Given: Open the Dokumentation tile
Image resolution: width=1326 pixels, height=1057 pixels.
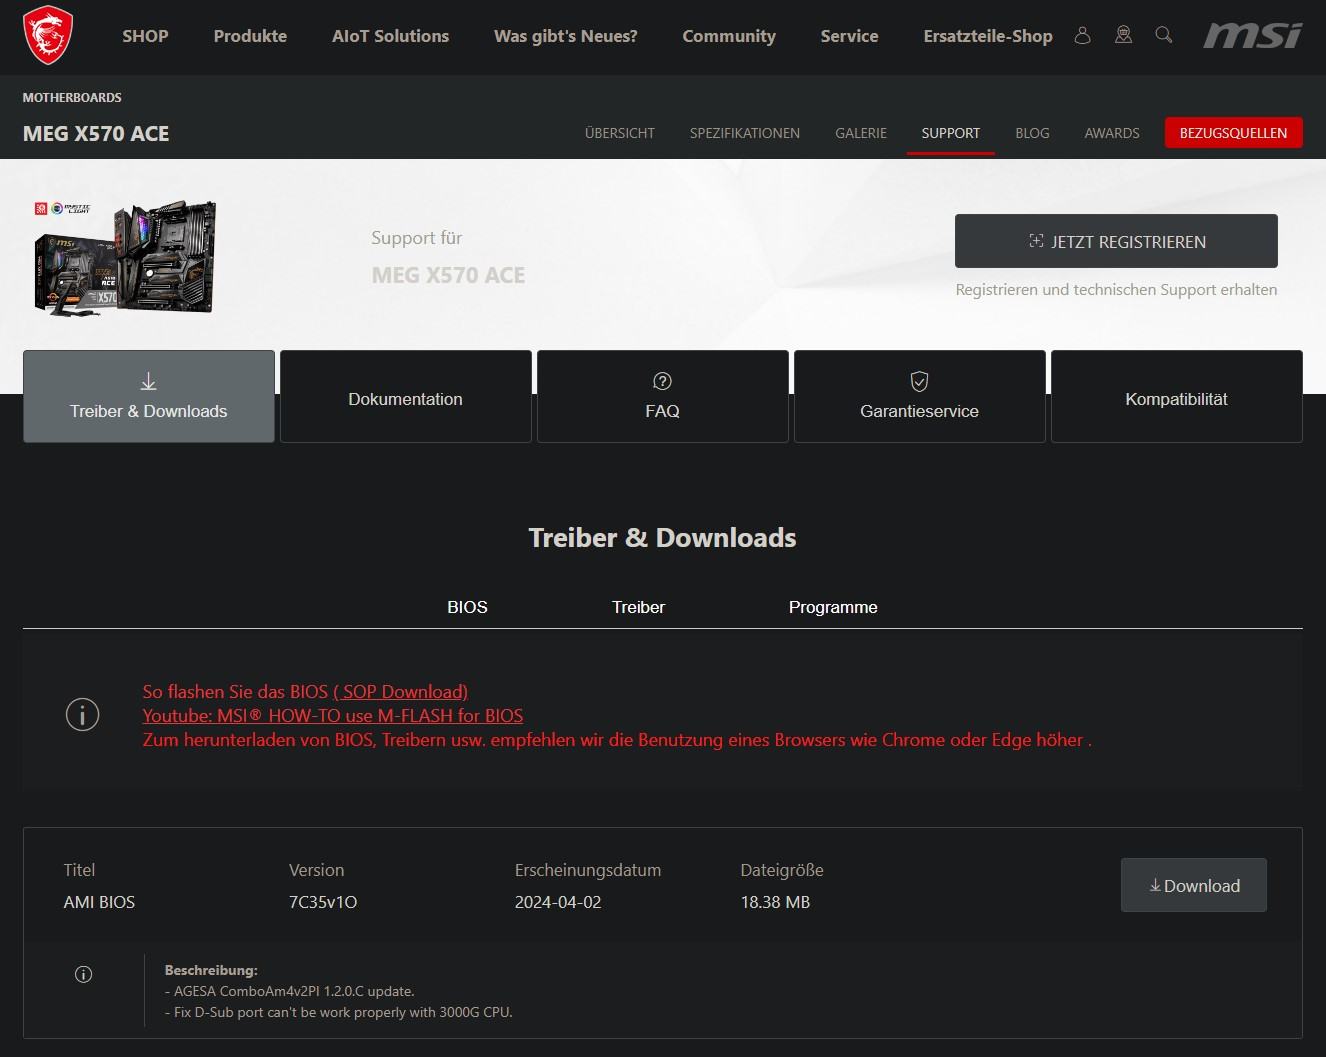Looking at the screenshot, I should tap(405, 397).
